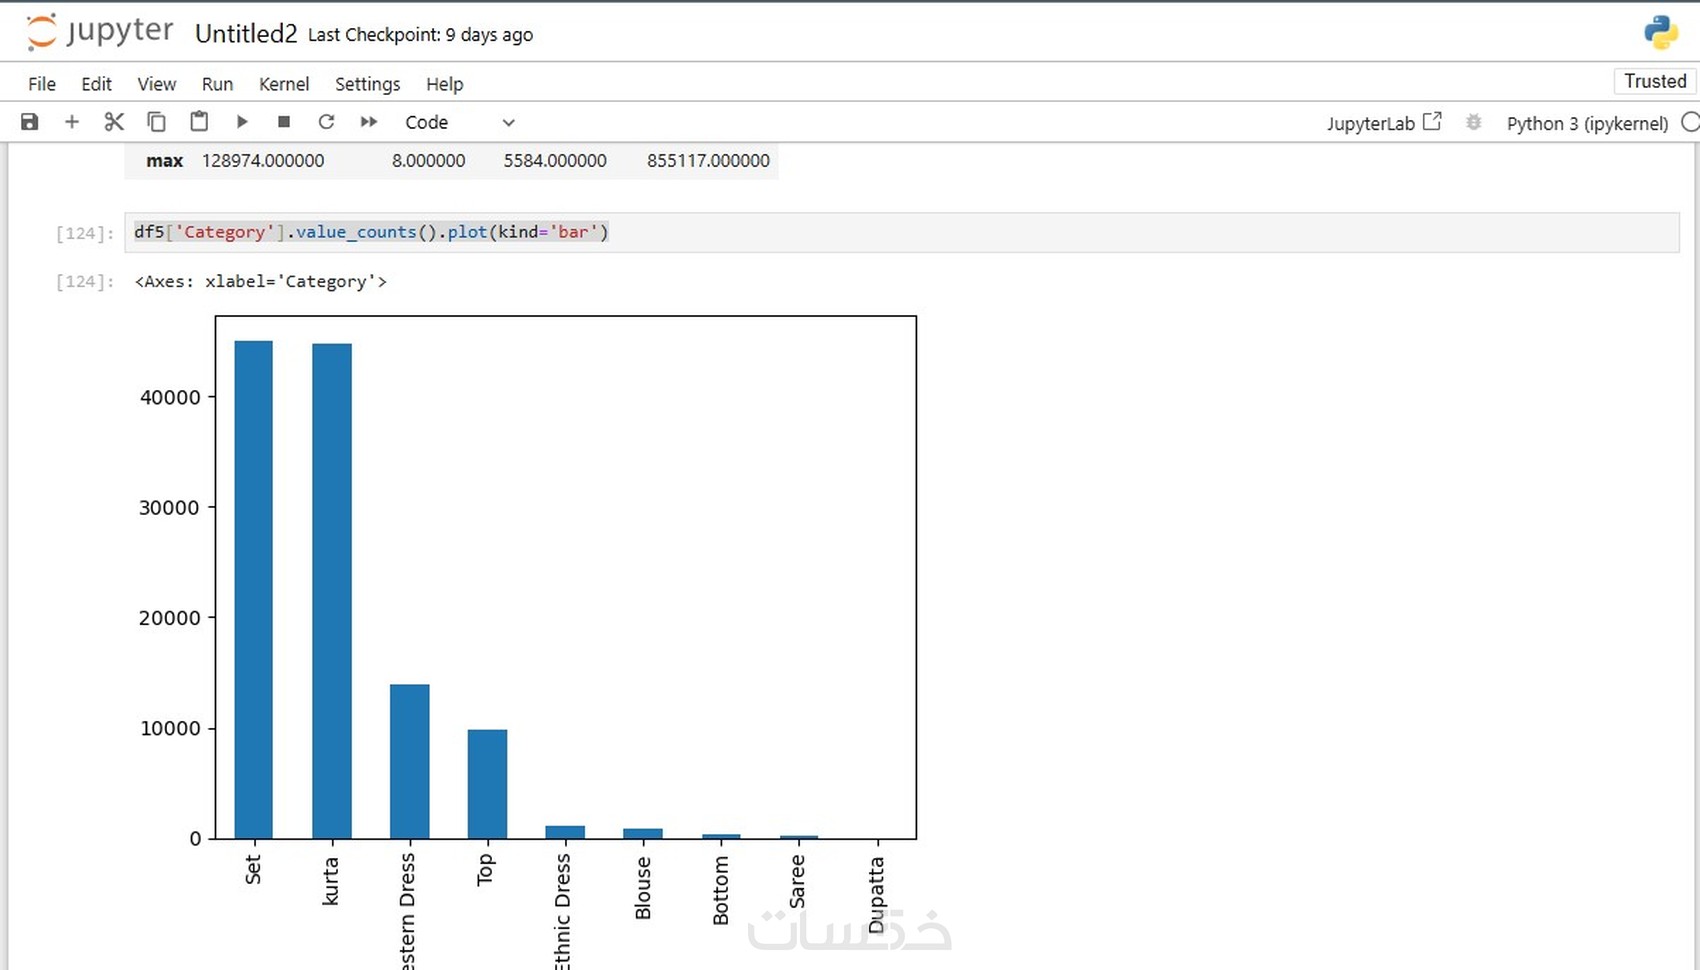
Task: Click the Trusted notebook button
Action: pyautogui.click(x=1655, y=81)
